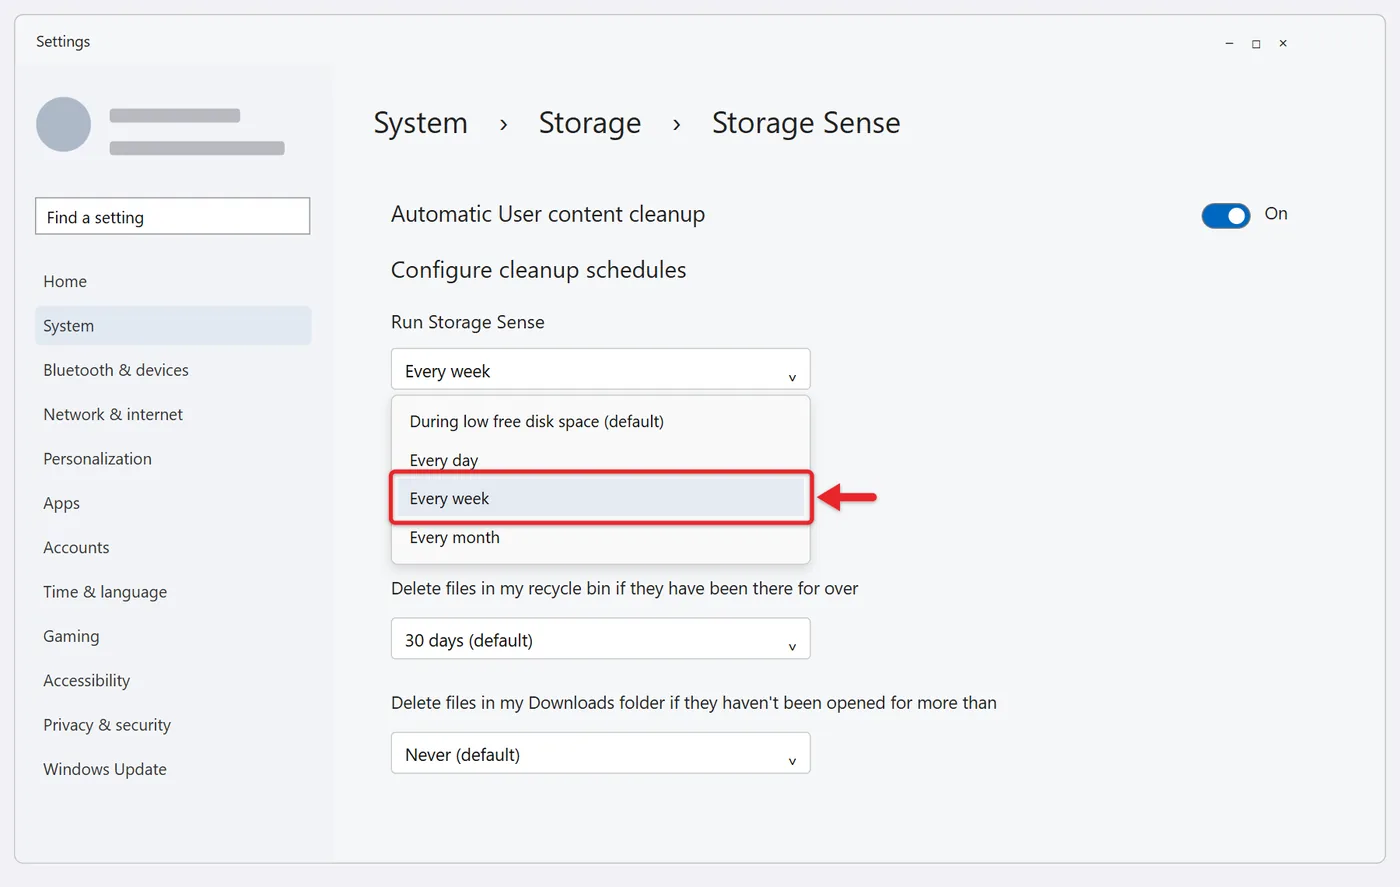The height and width of the screenshot is (887, 1400).
Task: Click the Delete files in my recycle bin label
Action: [x=624, y=588]
